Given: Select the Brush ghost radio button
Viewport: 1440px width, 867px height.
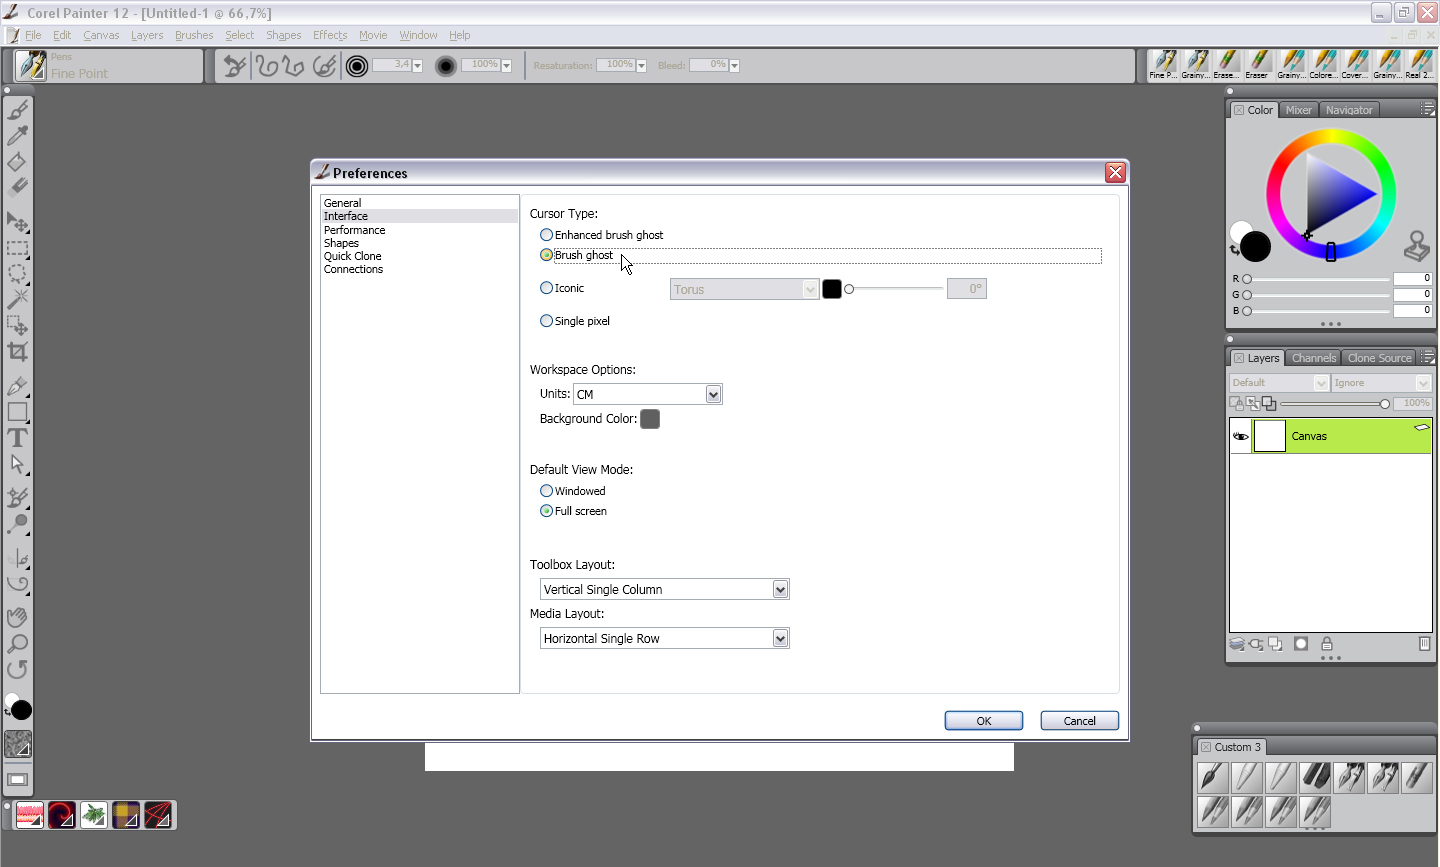Looking at the screenshot, I should [546, 255].
